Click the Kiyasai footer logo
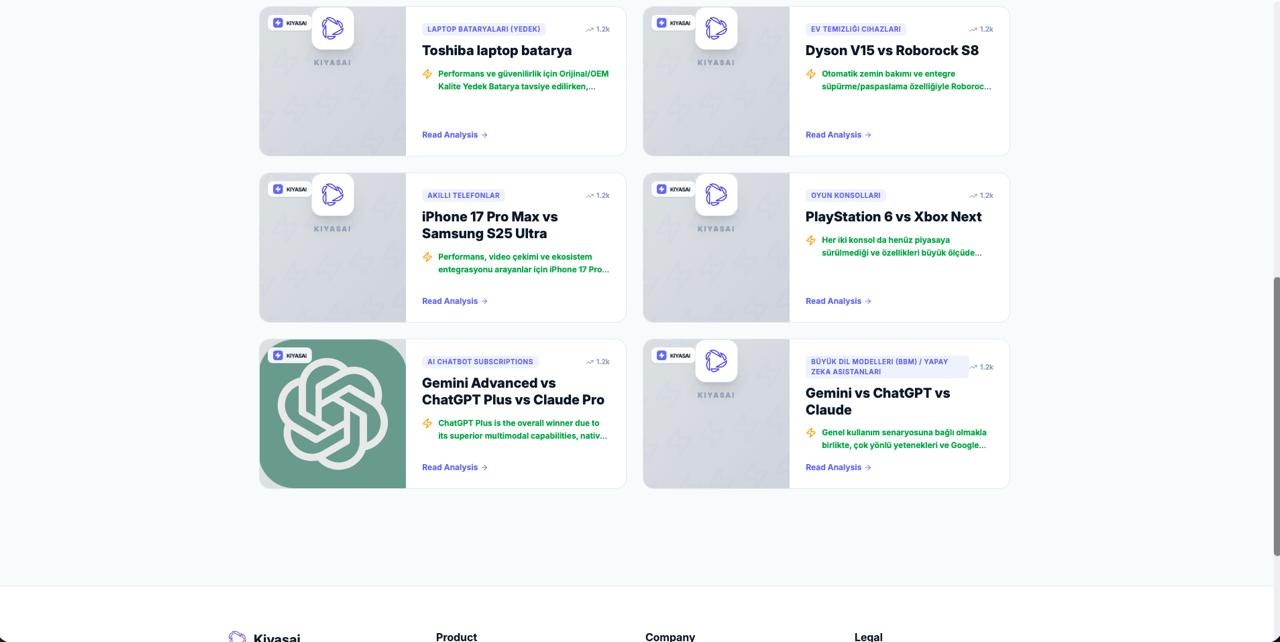 pos(264,637)
